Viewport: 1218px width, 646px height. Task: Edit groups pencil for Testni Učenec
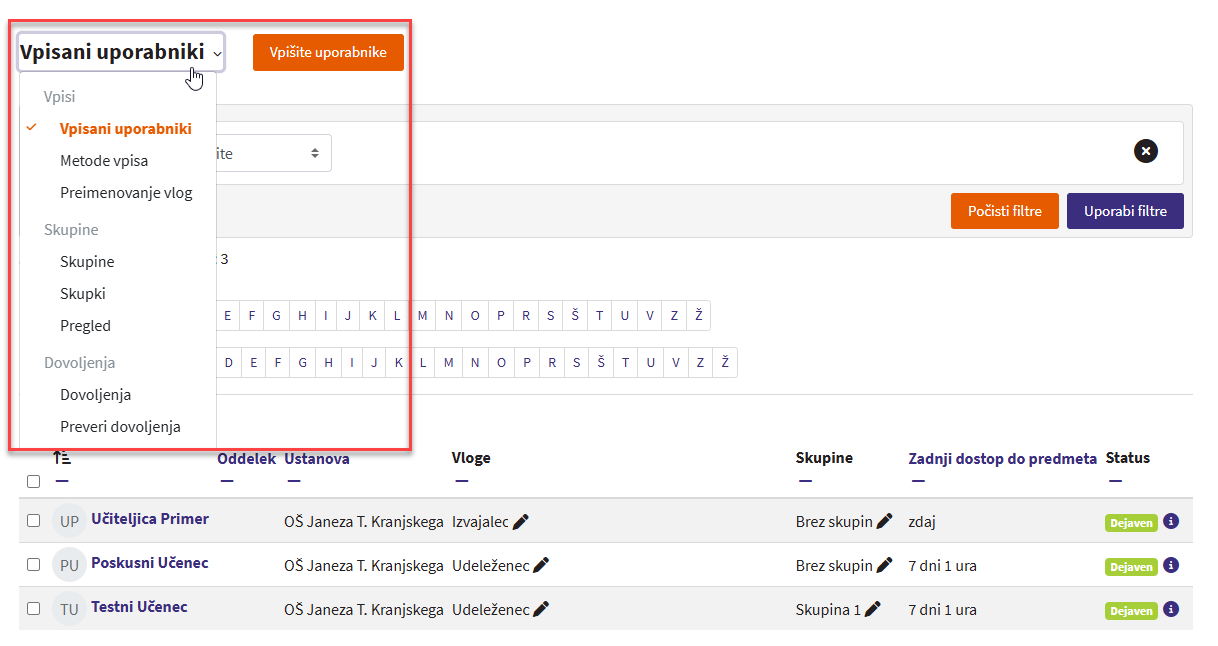pyautogui.click(x=872, y=609)
